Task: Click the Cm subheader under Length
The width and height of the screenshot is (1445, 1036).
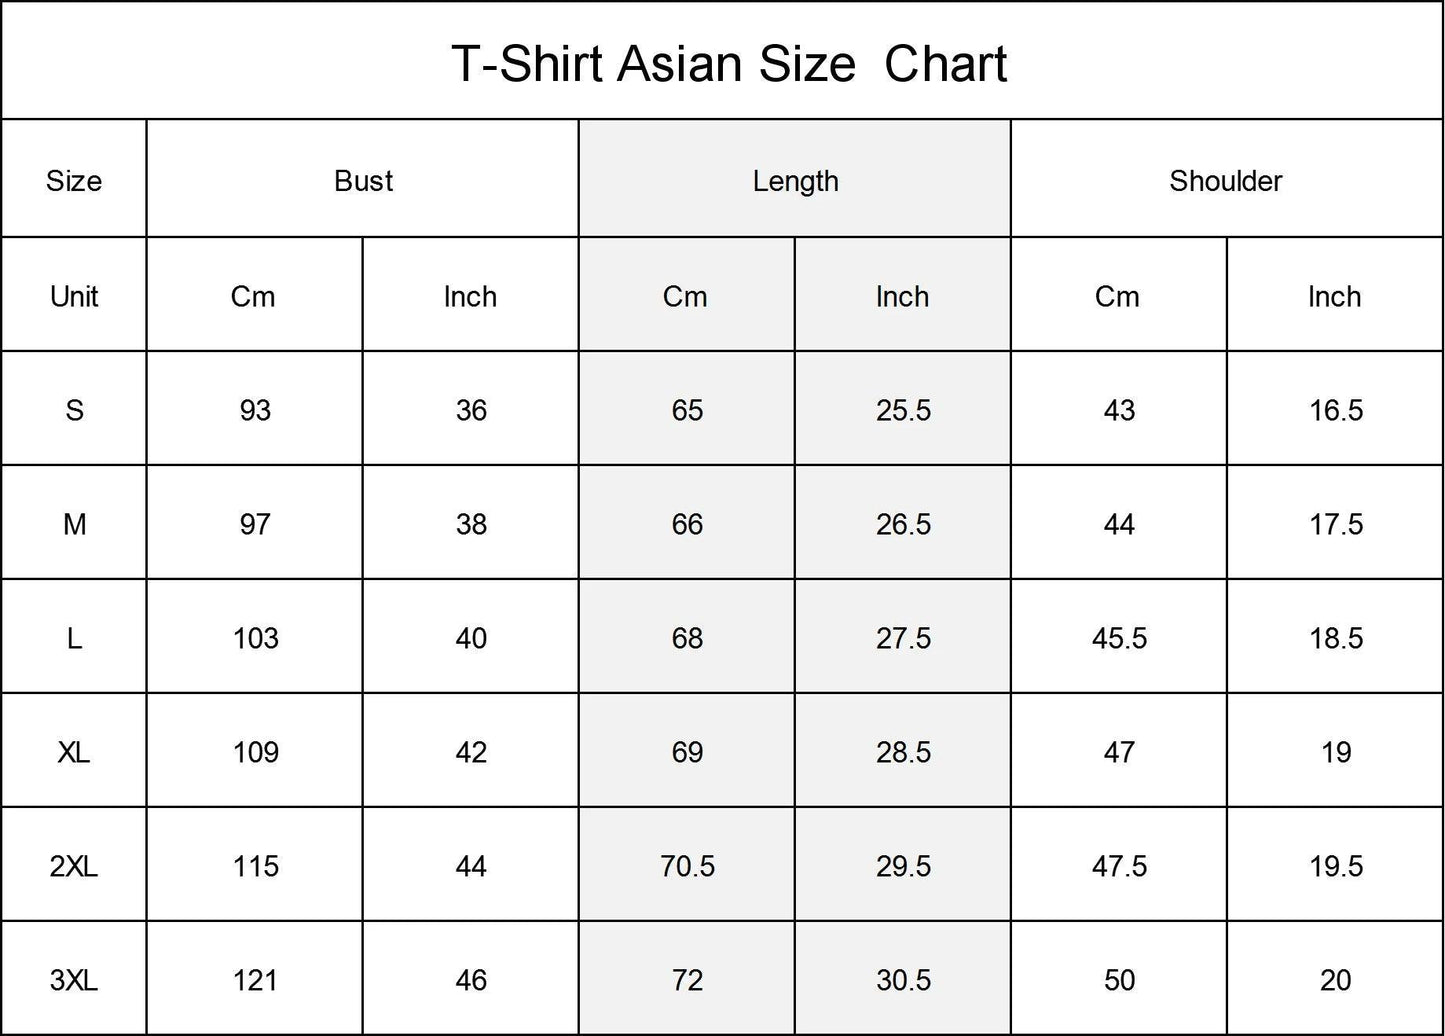Action: coord(685,296)
